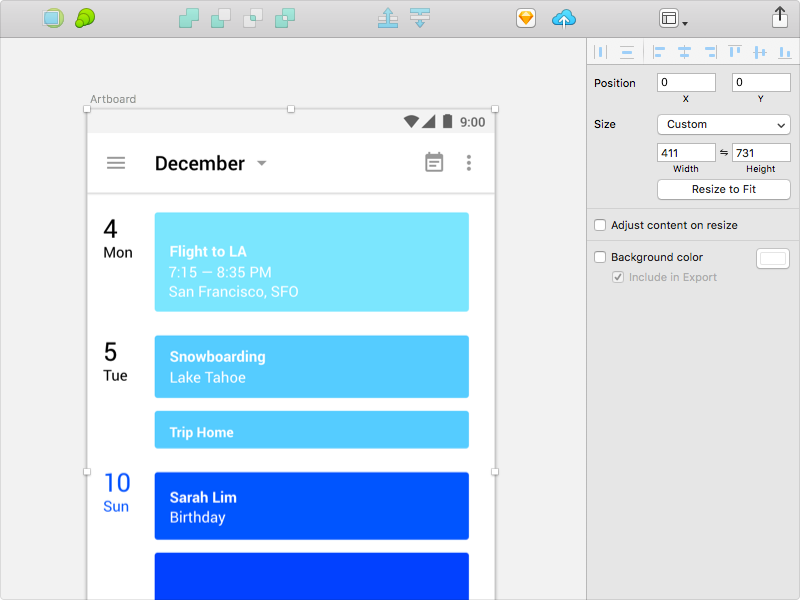Select the Subtract boolean operation icon
This screenshot has height=600, width=800.
[x=221, y=18]
